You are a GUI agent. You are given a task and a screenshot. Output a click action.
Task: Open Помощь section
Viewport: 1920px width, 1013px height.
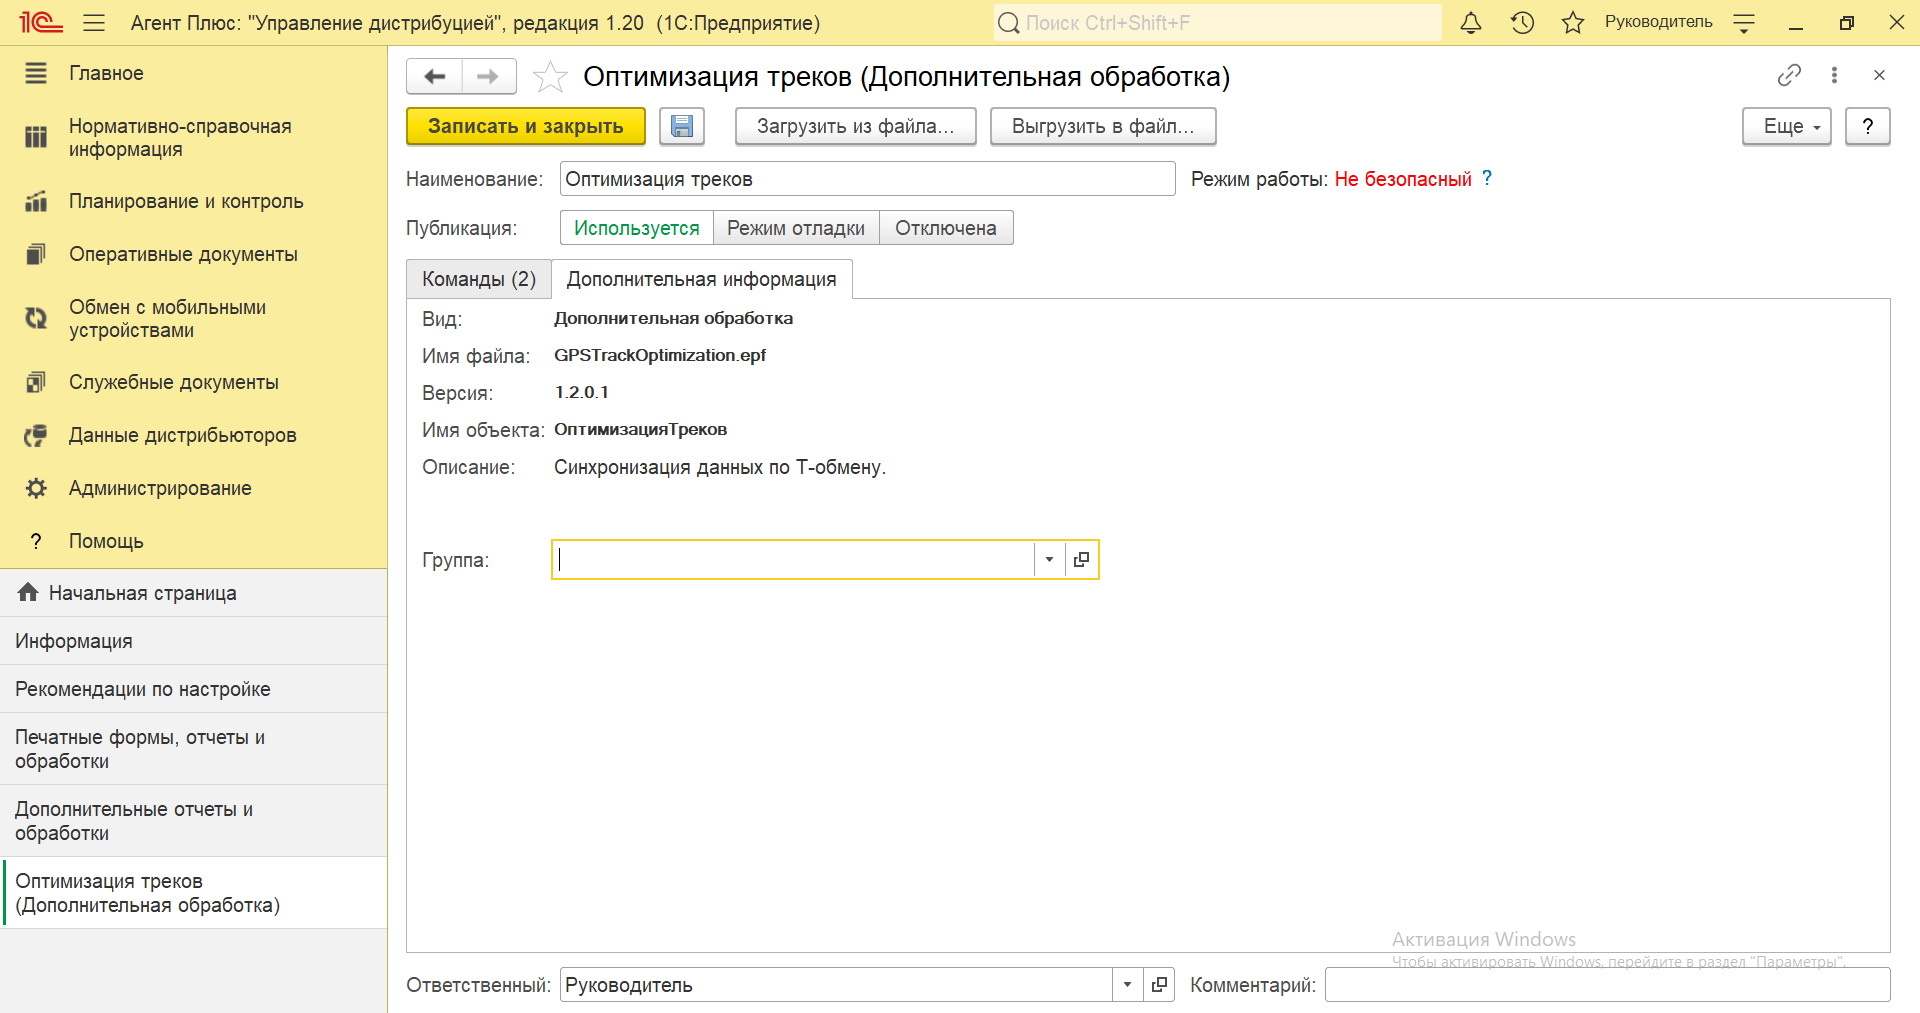click(194, 541)
